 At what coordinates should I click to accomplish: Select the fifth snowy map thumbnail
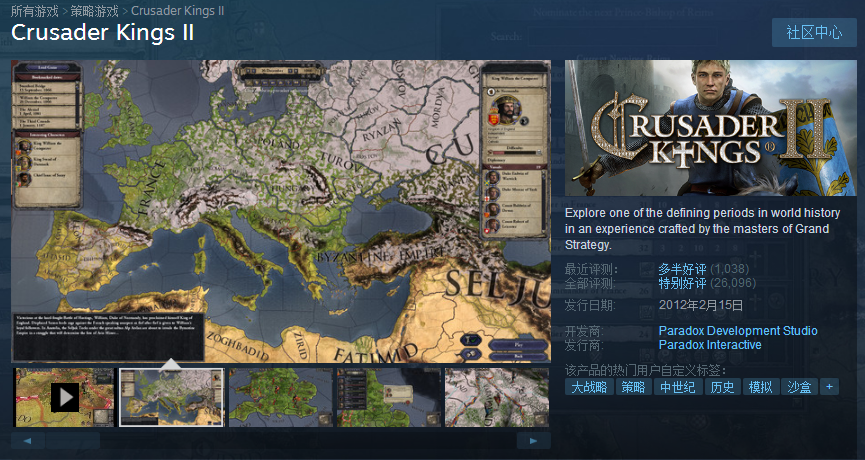tap(497, 397)
